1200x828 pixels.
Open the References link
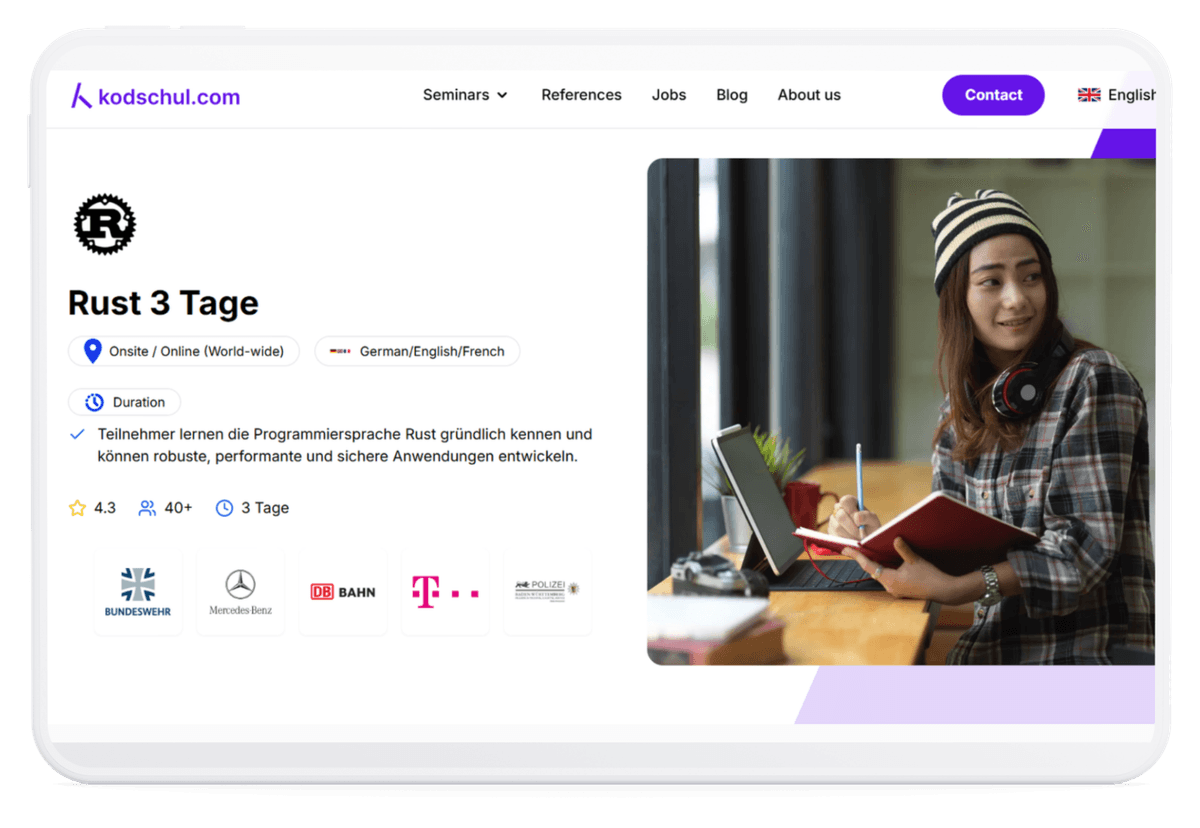581,95
